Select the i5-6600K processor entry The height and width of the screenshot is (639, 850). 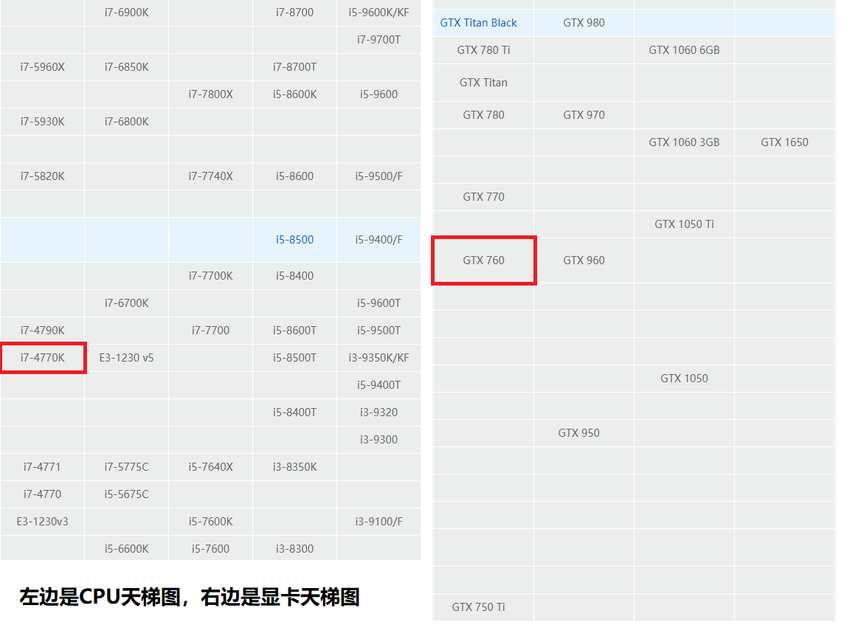126,548
